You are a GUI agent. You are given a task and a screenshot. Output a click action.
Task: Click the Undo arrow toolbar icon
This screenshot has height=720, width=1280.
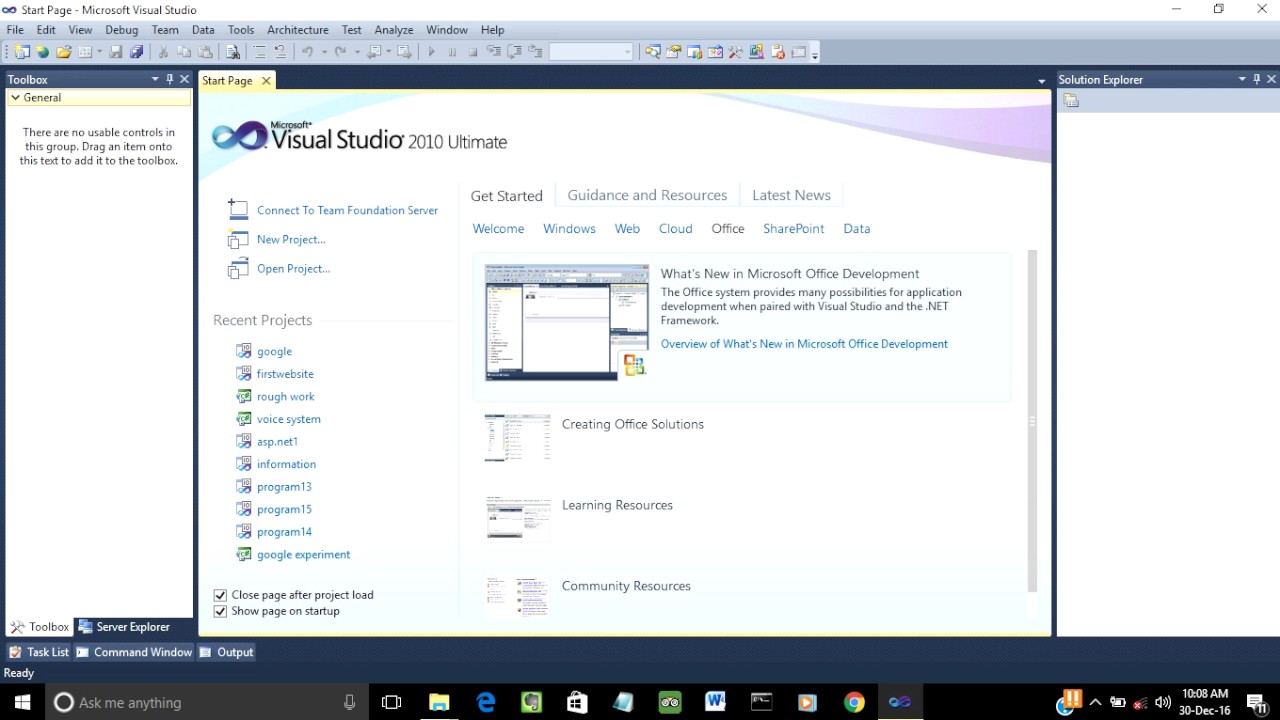pyautogui.click(x=308, y=52)
